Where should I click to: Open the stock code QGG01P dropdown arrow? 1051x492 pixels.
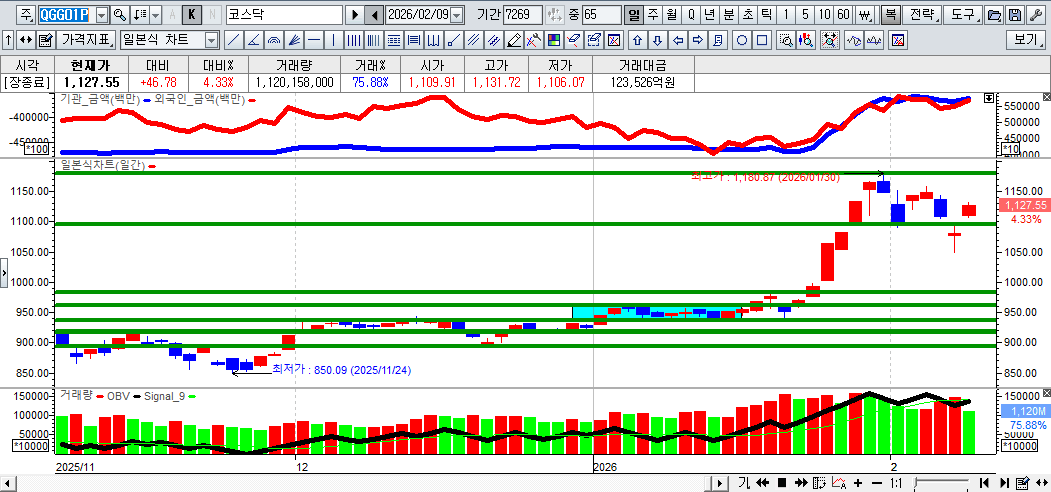(101, 15)
